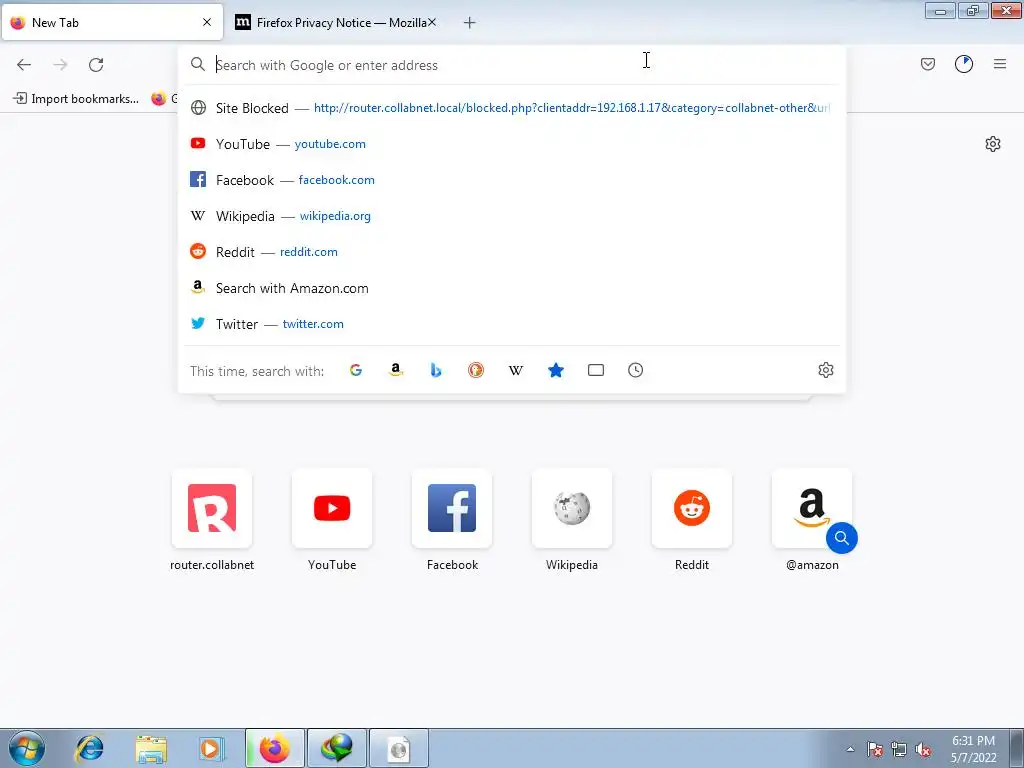Select the Facebook suggestion row
1024x768 pixels.
(x=511, y=180)
